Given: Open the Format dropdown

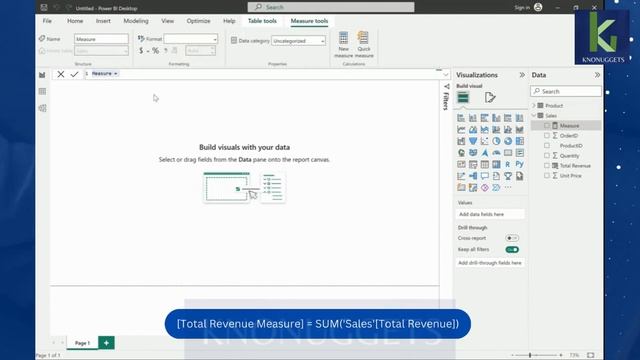Looking at the screenshot, I should click(x=191, y=39).
